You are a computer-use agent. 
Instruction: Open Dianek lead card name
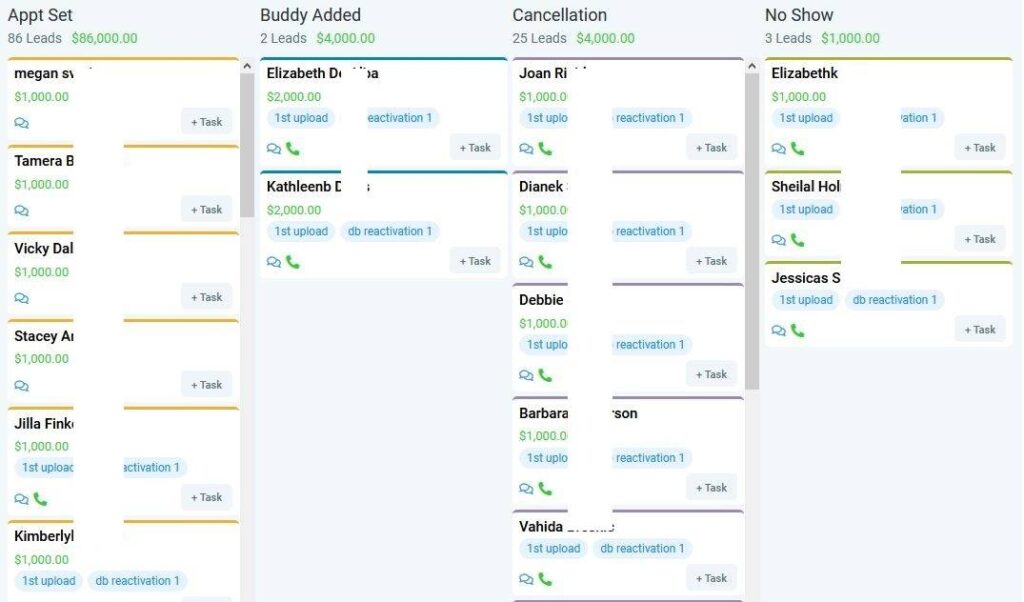point(541,187)
